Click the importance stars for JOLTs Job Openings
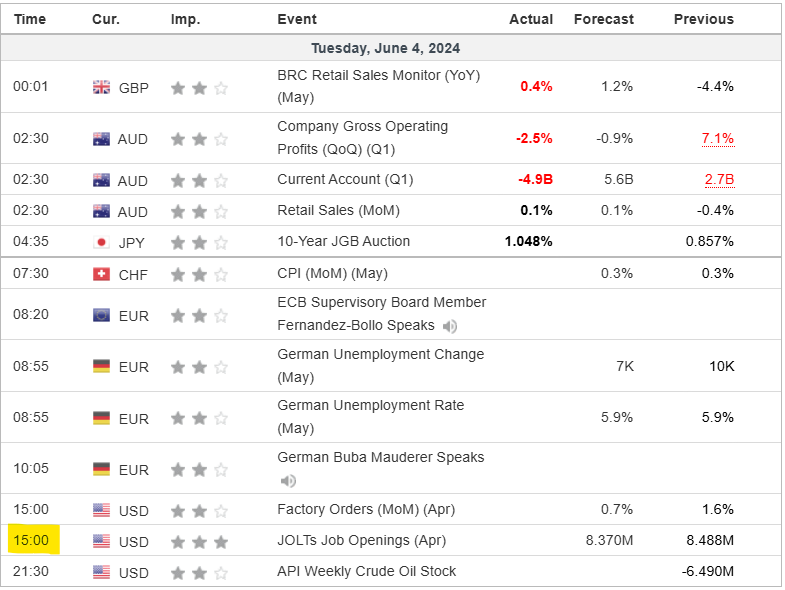 [199, 542]
